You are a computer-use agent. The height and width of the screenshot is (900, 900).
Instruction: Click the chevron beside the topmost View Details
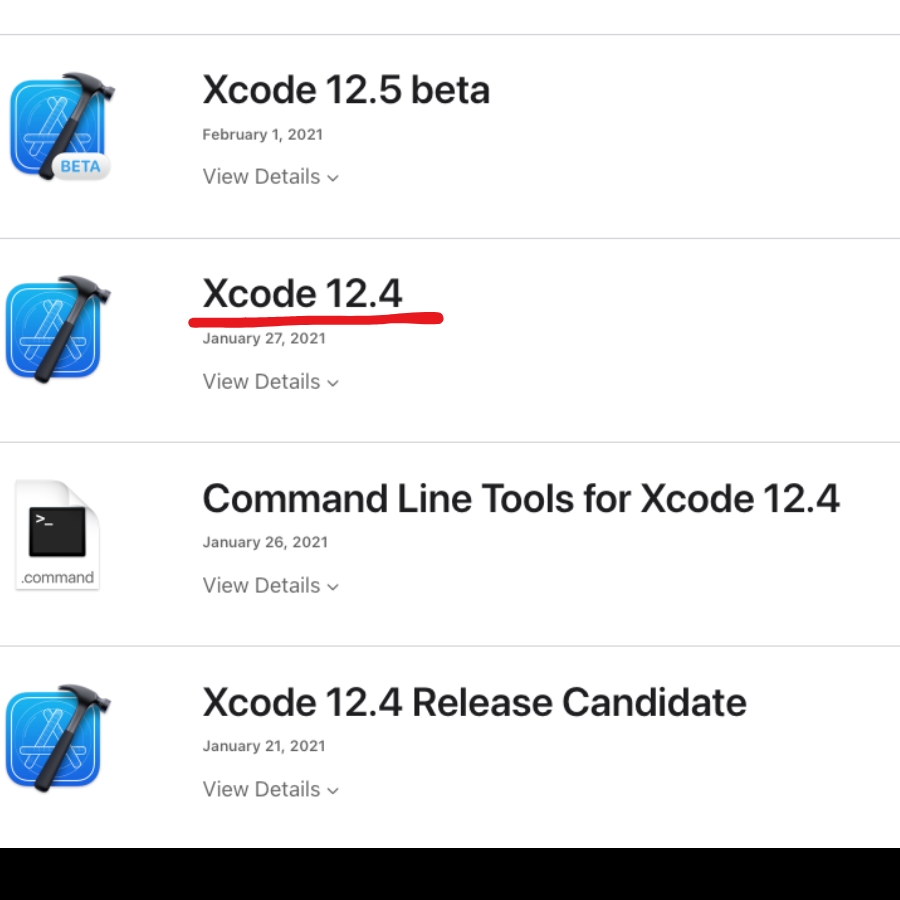[334, 177]
